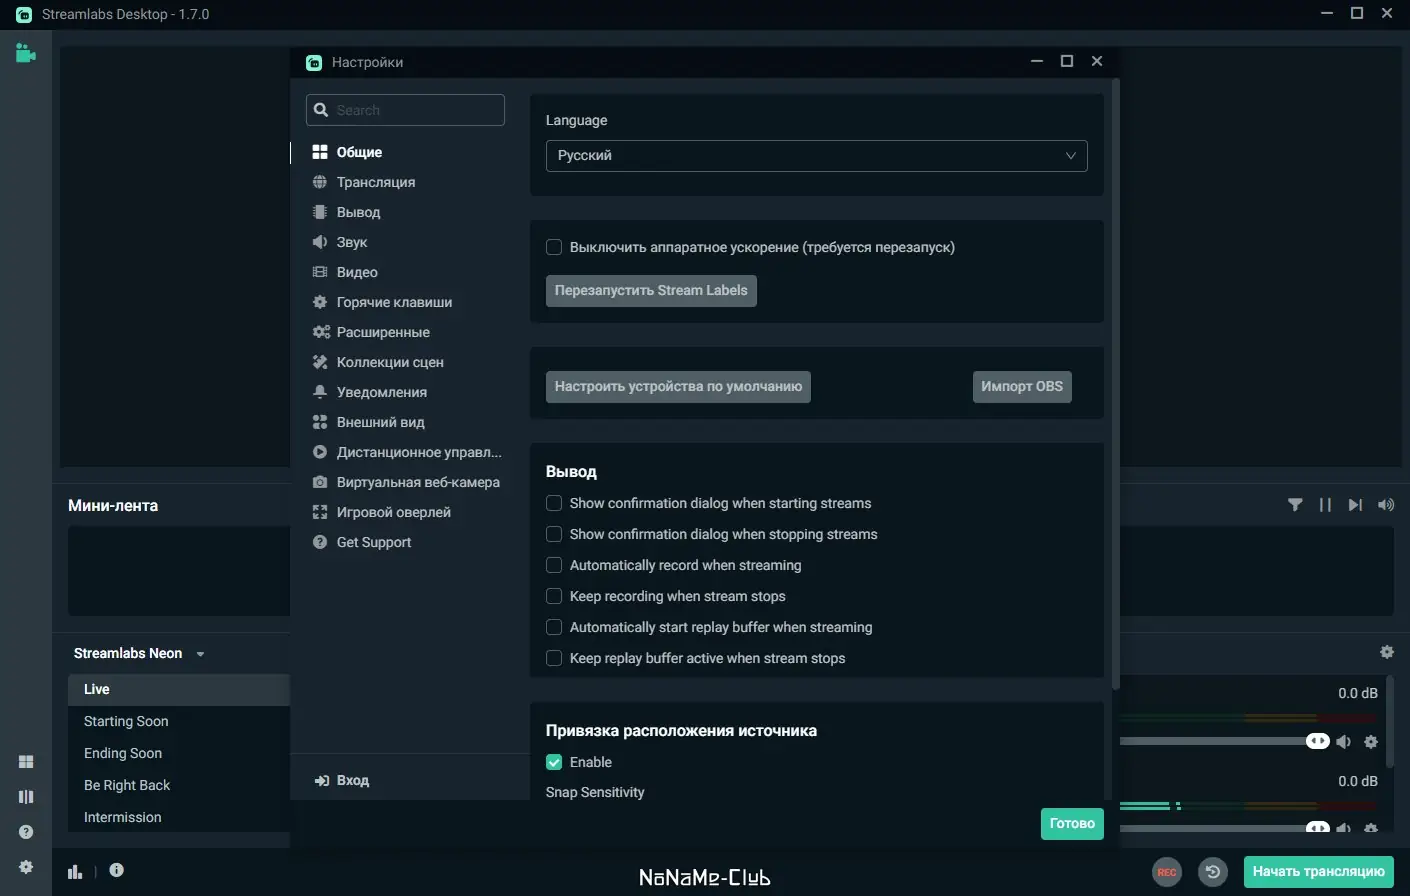Filter mini-feed events with the funnel icon
Viewport: 1410px width, 896px height.
point(1295,505)
